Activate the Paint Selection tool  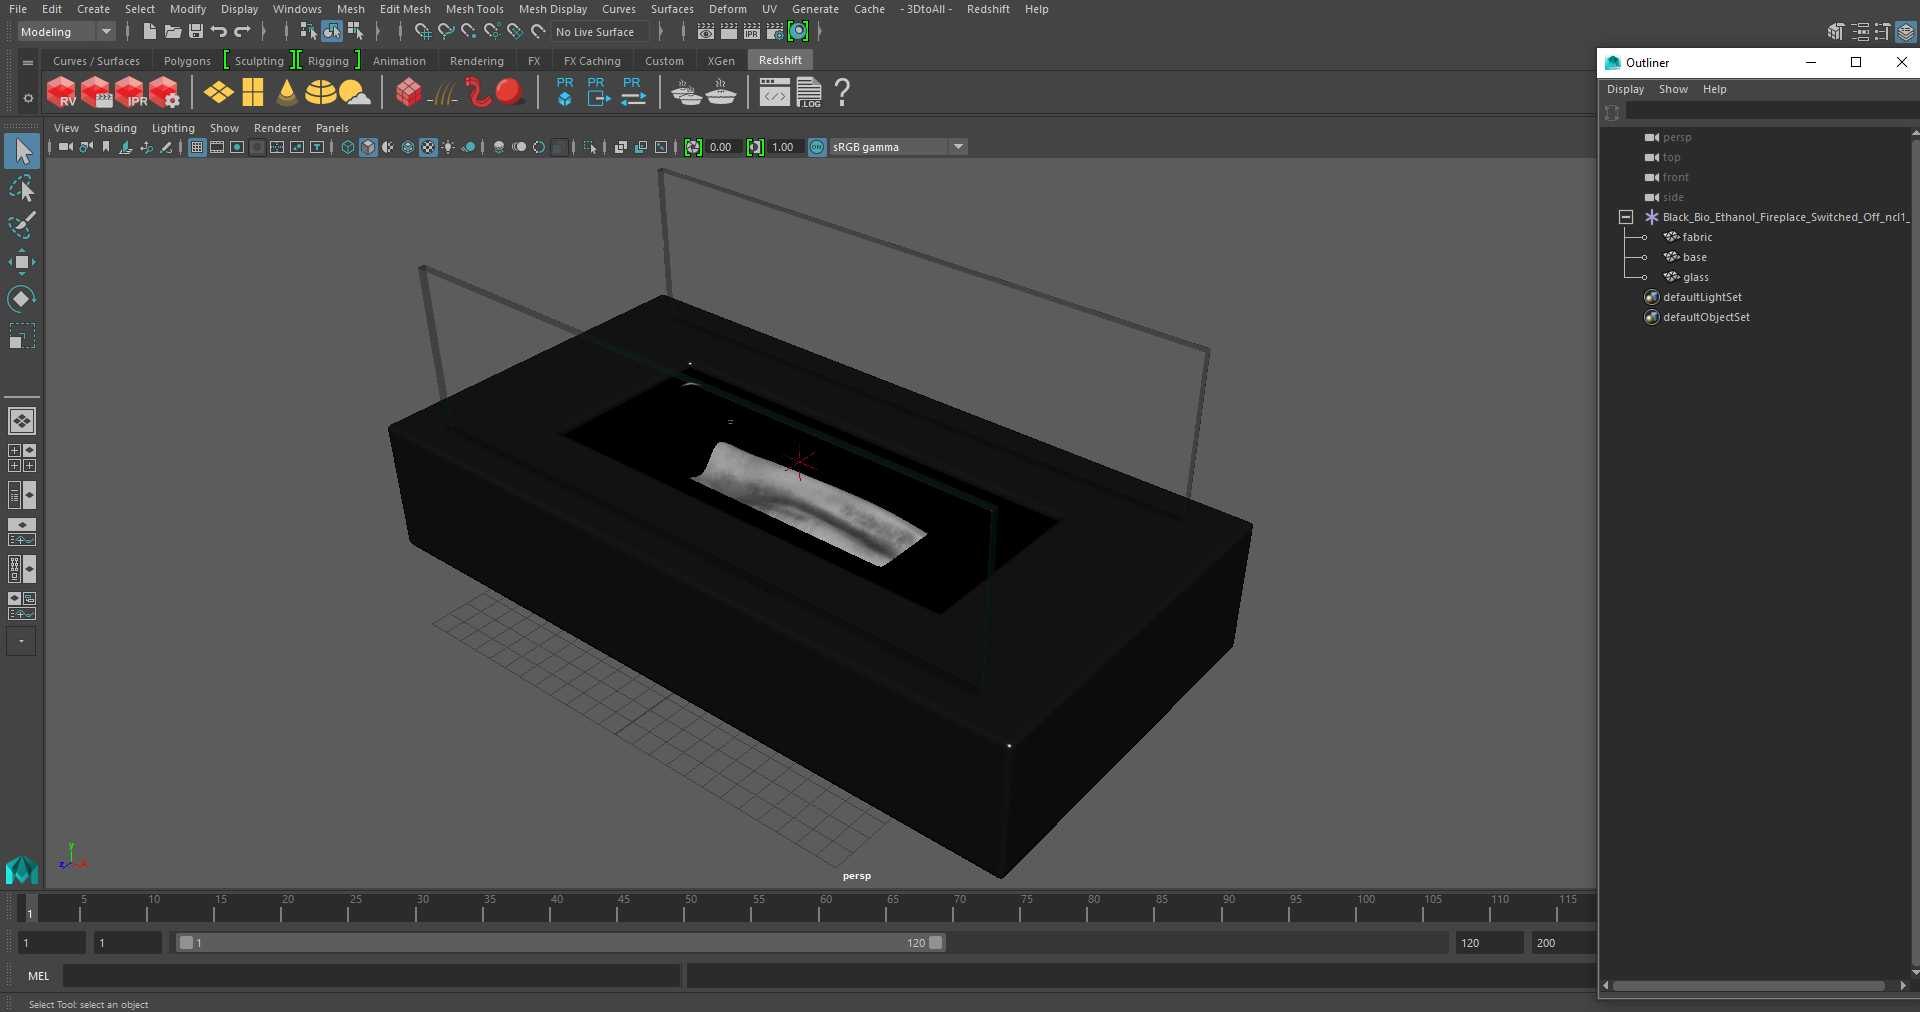21,225
